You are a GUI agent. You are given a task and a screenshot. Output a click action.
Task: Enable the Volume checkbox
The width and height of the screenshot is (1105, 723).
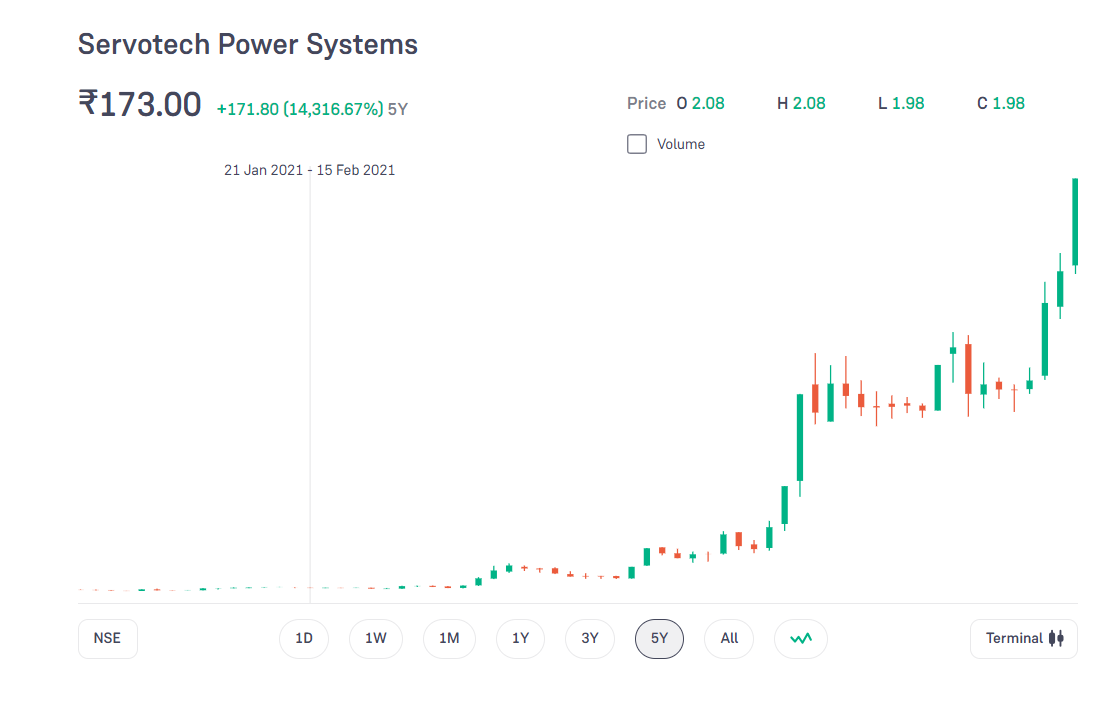[636, 144]
